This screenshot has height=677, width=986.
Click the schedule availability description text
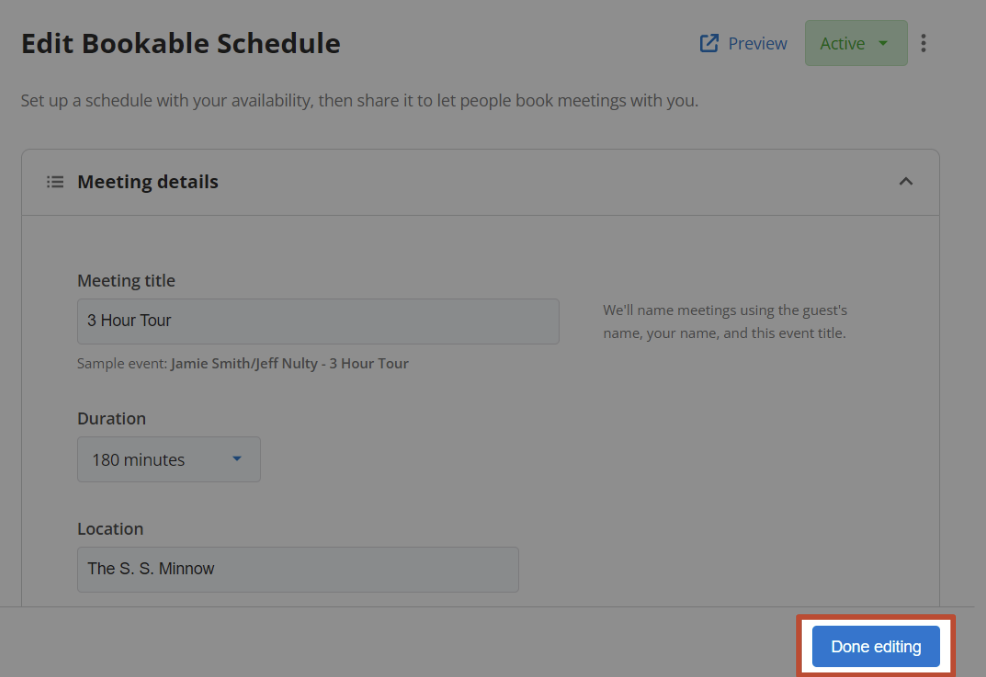(360, 101)
